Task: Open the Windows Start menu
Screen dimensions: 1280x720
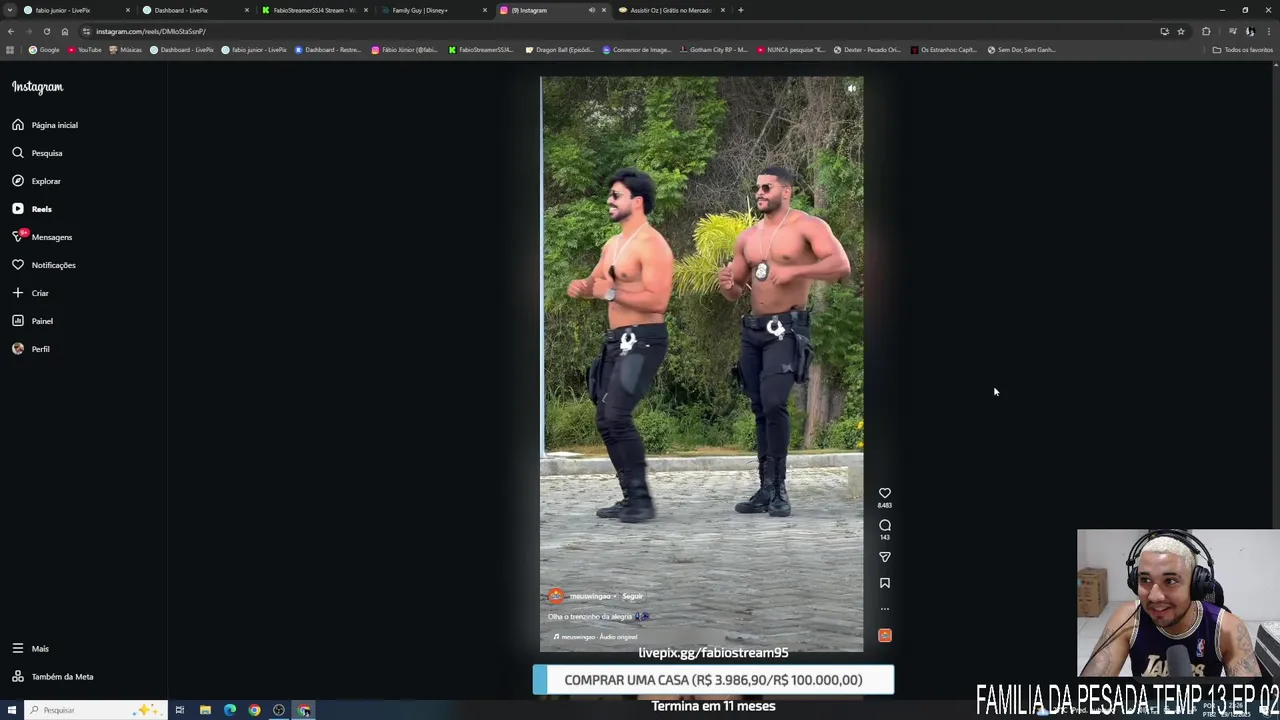Action: click(11, 710)
